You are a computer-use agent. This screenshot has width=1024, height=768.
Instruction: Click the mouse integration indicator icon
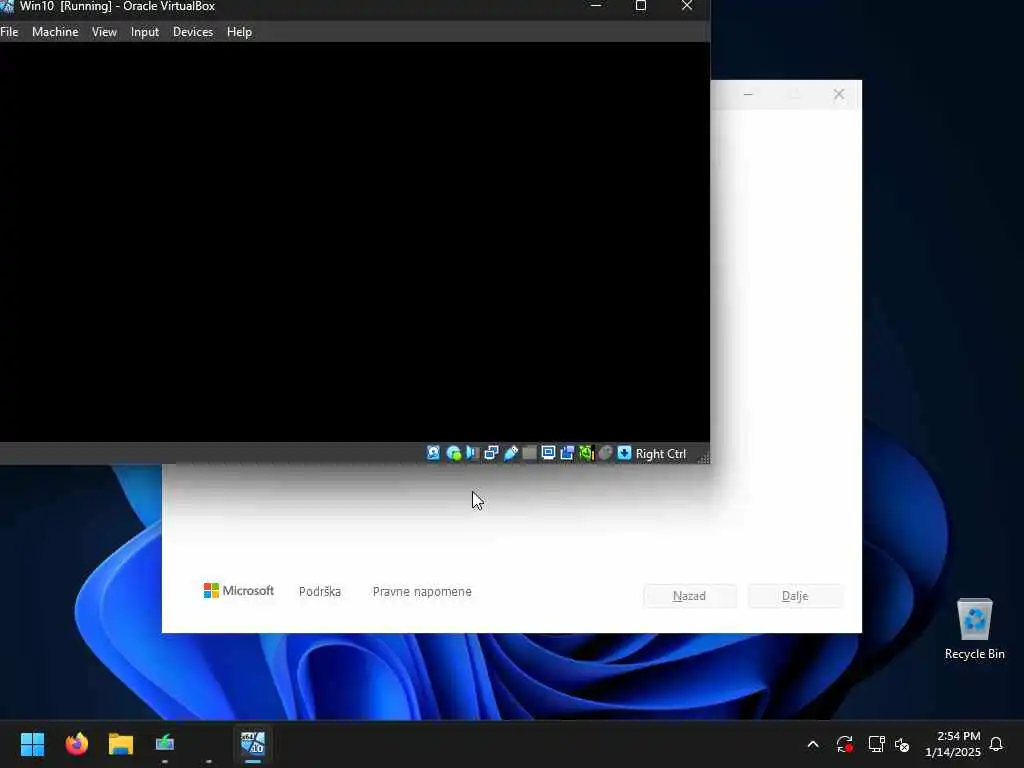pos(605,453)
